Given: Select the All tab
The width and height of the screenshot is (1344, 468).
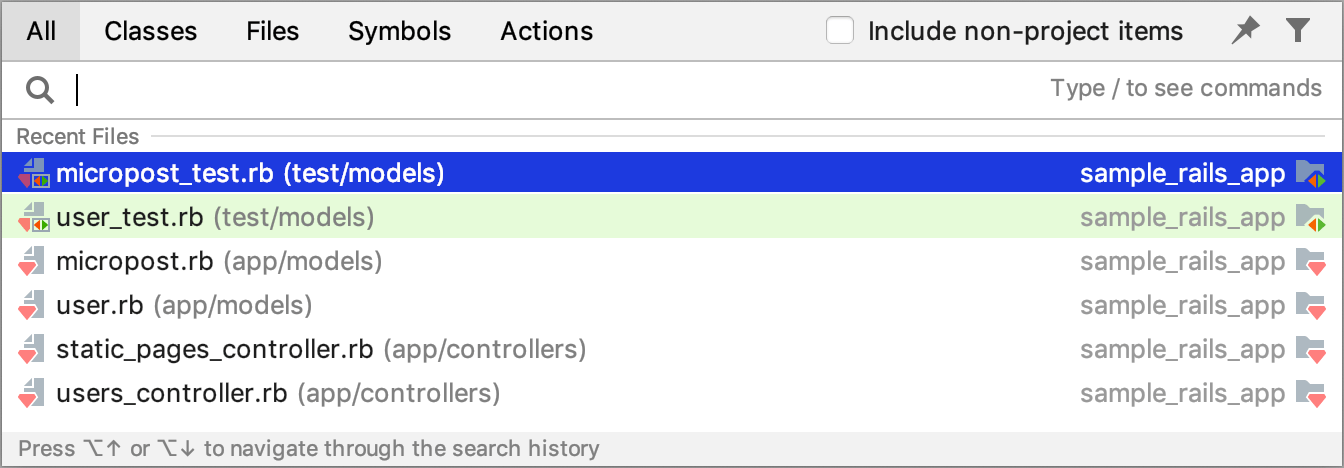Looking at the screenshot, I should (41, 31).
